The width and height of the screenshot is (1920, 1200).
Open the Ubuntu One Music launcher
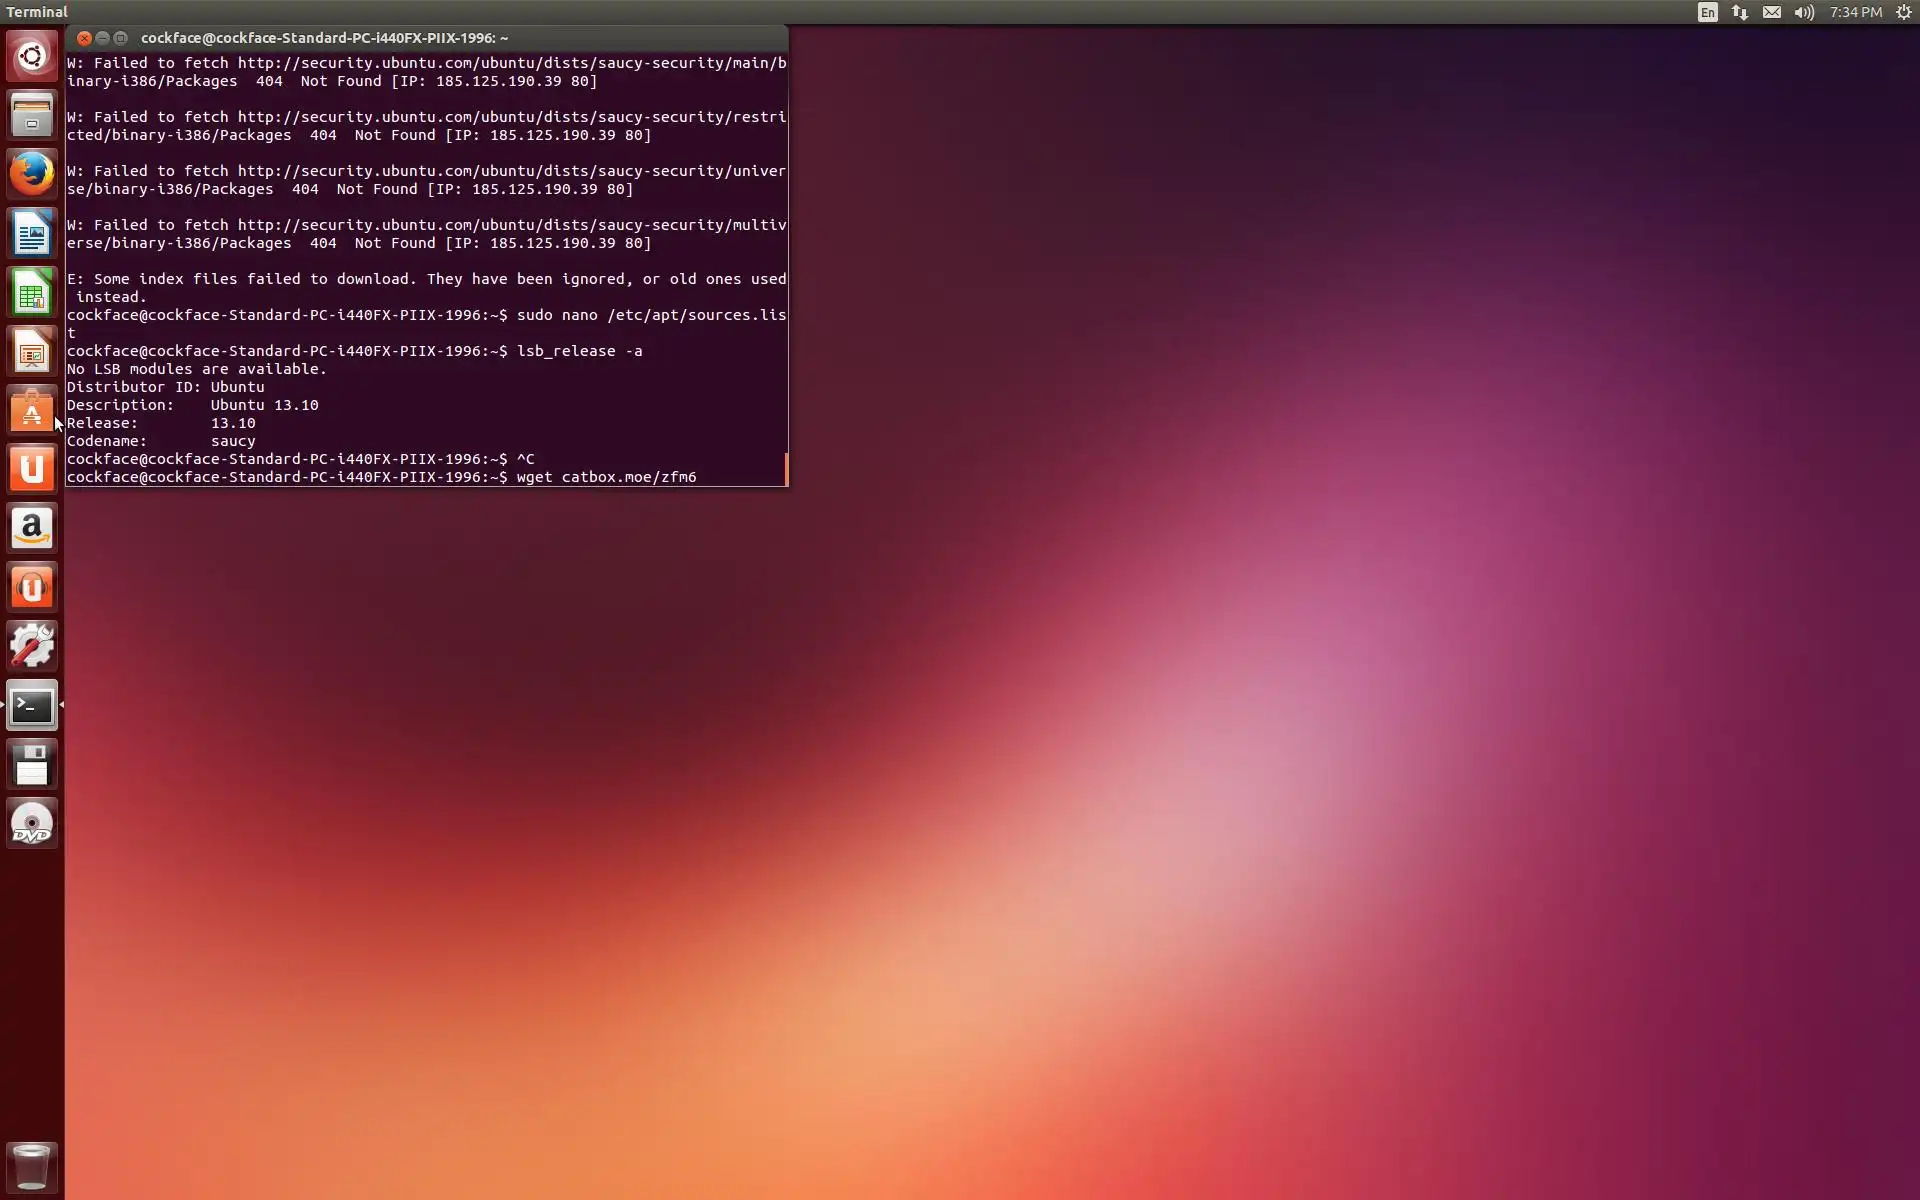pos(32,587)
